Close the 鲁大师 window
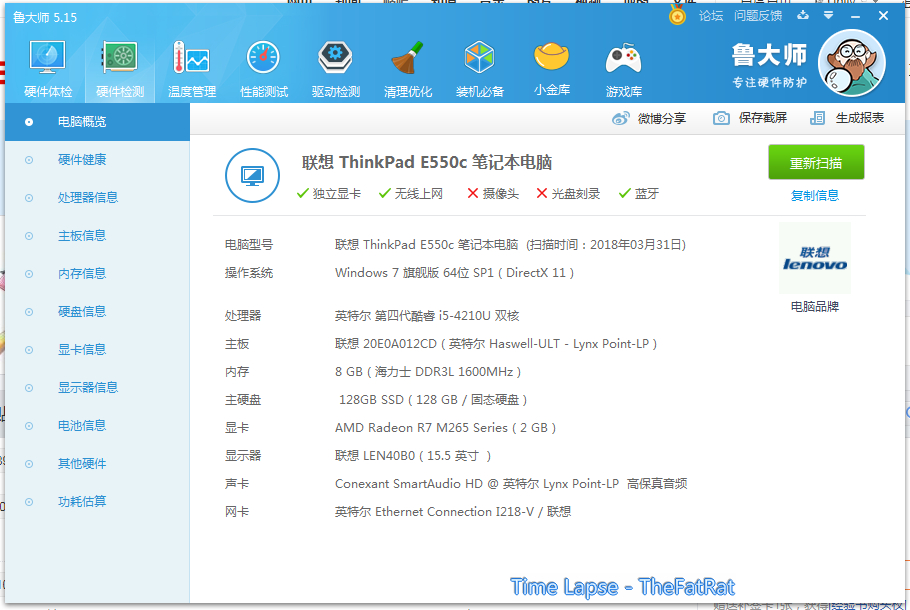Image resolution: width=910 pixels, height=610 pixels. tap(883, 16)
